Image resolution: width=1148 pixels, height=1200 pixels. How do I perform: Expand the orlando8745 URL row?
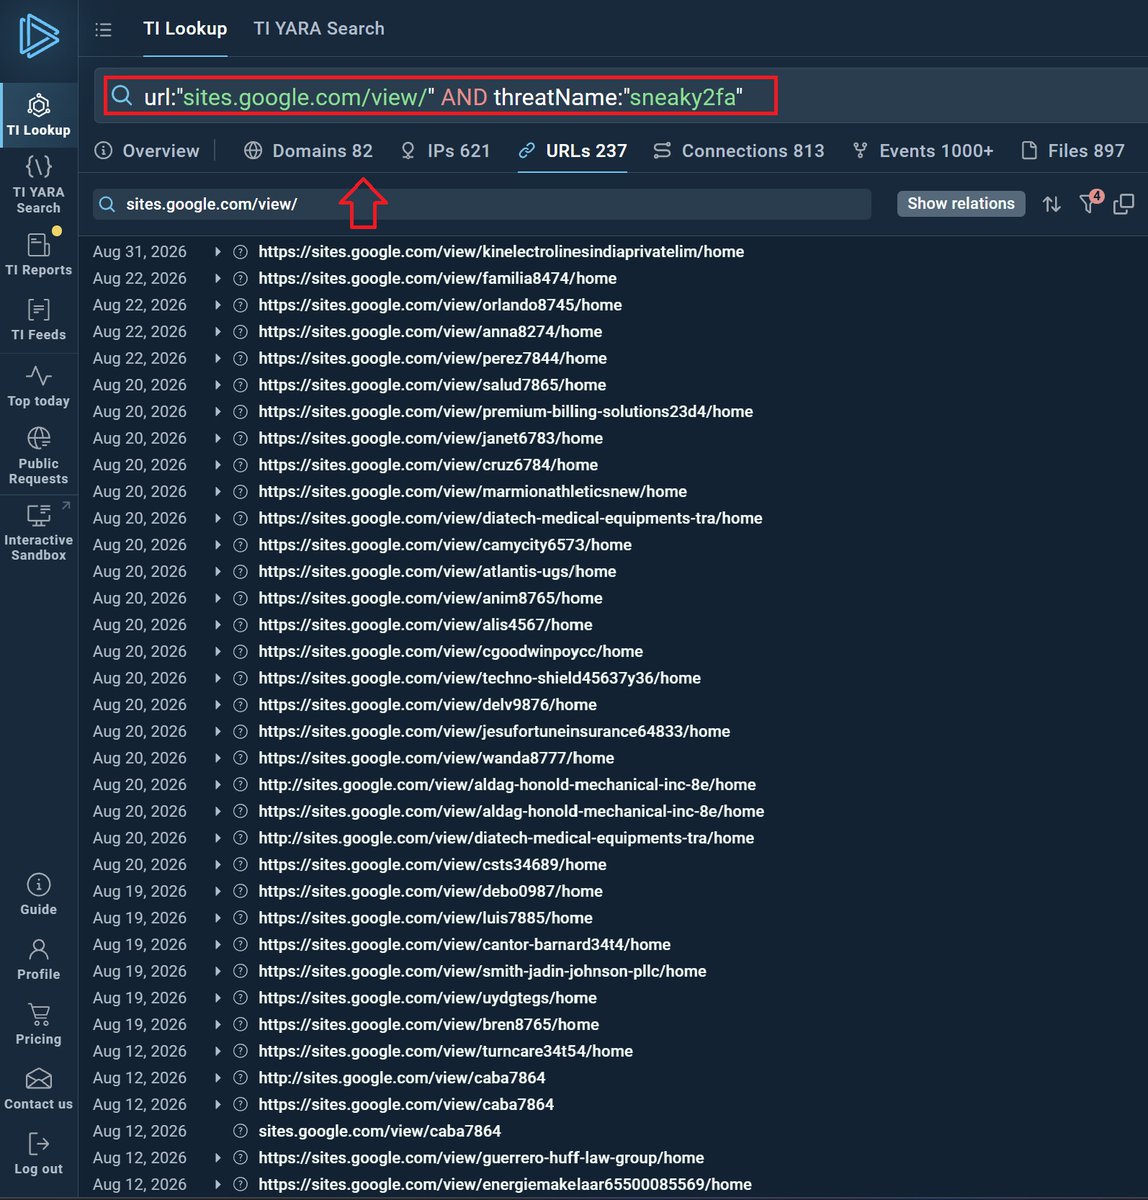[x=217, y=305]
